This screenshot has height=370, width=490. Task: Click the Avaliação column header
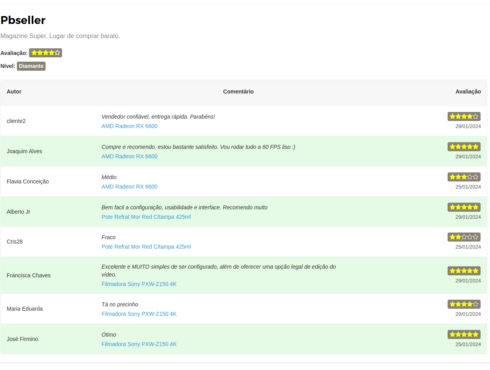pos(468,91)
